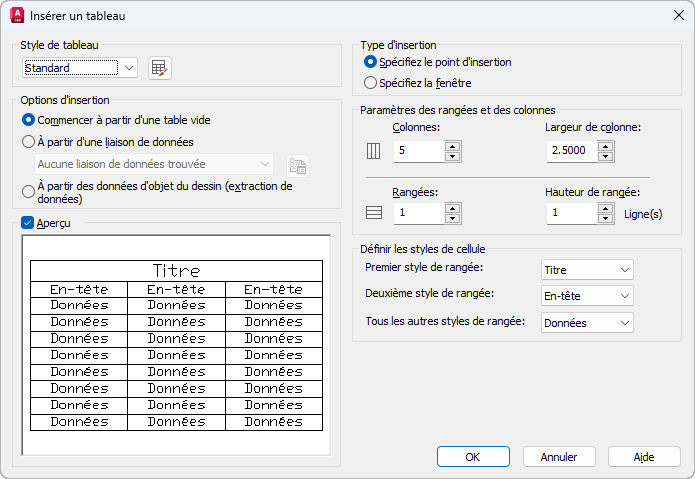This screenshot has width=695, height=479.
Task: Click the Largeur de colonne input field
Action: click(x=571, y=151)
